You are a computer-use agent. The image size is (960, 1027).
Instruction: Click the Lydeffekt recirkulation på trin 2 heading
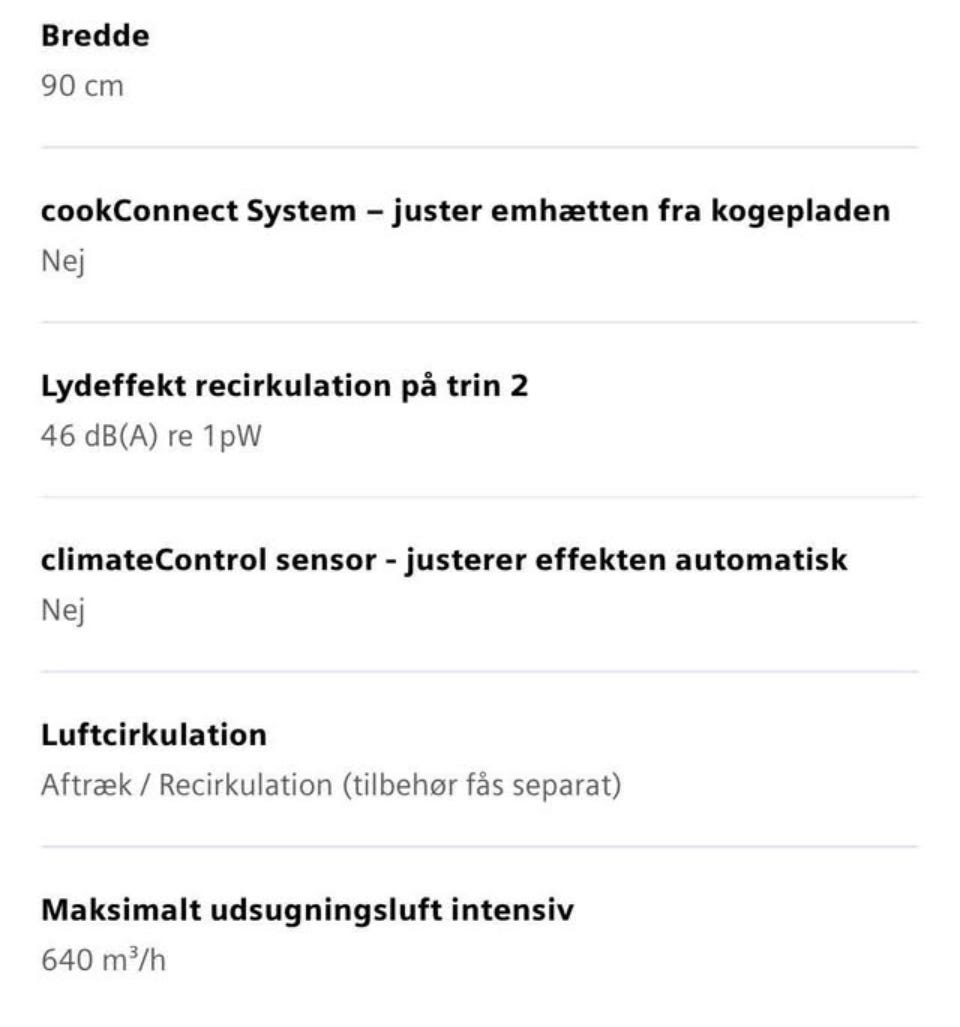[x=284, y=386]
